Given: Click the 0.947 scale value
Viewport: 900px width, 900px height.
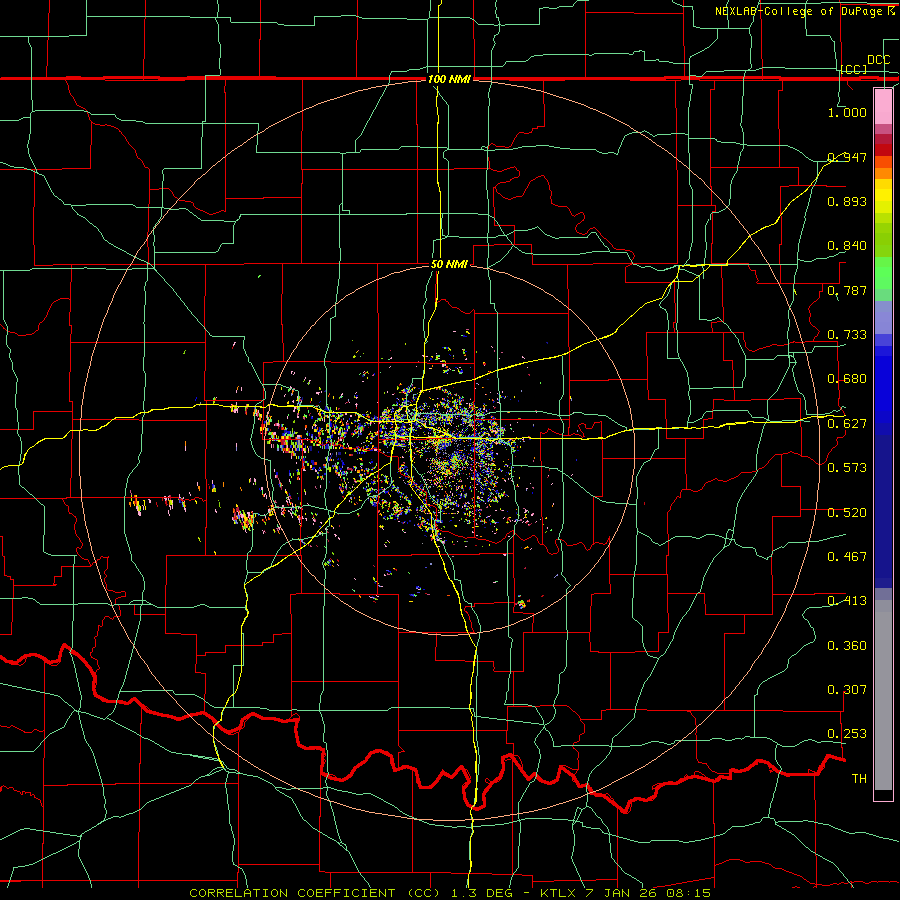Looking at the screenshot, I should (x=847, y=157).
